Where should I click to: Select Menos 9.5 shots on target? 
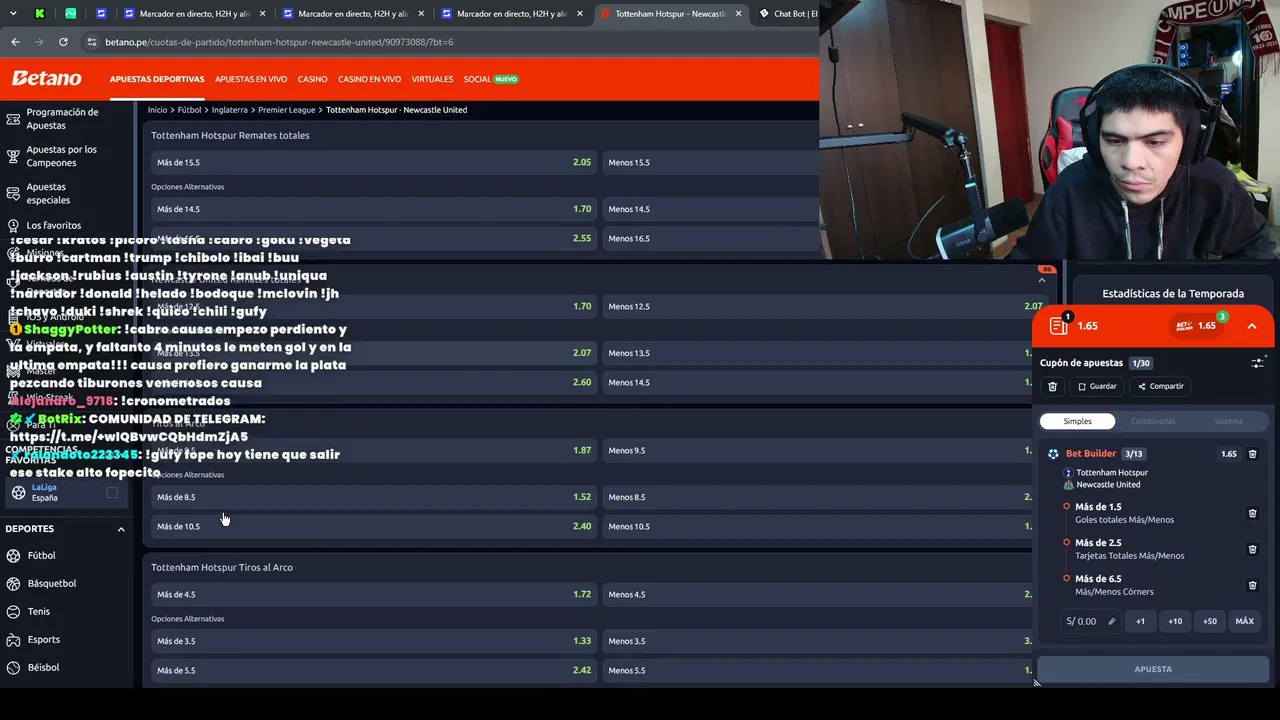coord(817,450)
